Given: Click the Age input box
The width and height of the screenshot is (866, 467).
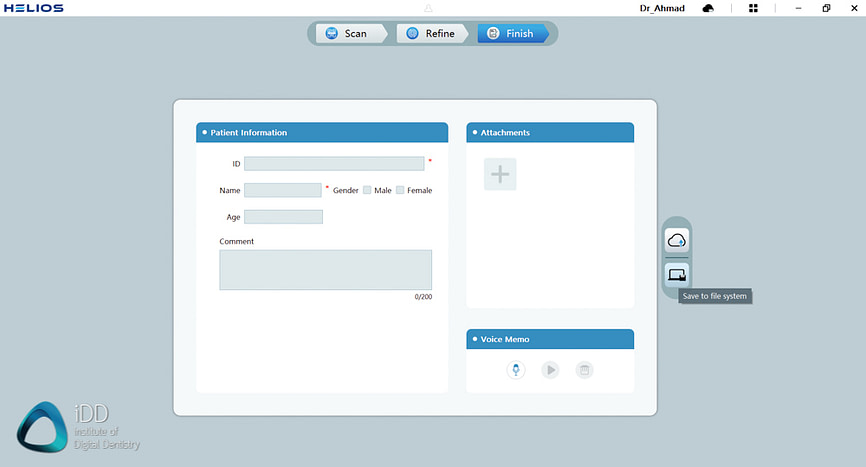Looking at the screenshot, I should (283, 217).
